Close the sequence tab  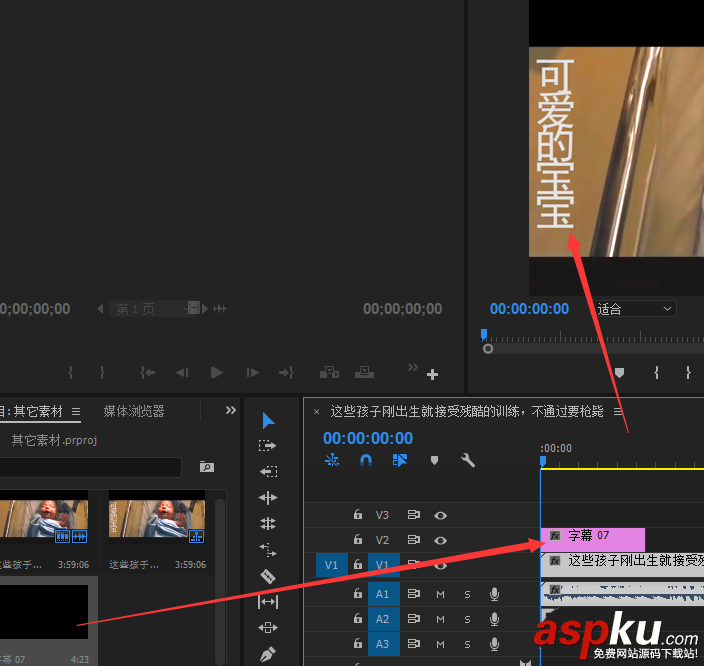[x=317, y=411]
